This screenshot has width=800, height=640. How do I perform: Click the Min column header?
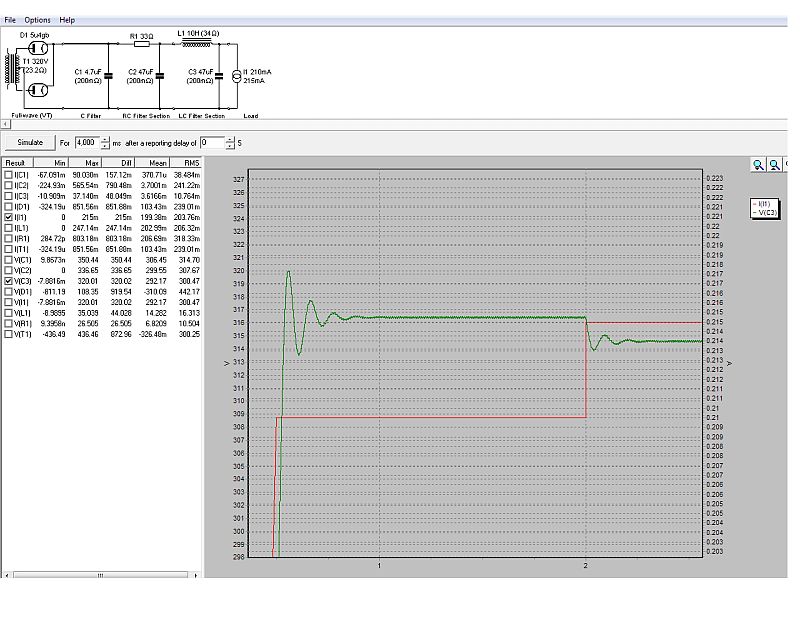tap(51, 163)
